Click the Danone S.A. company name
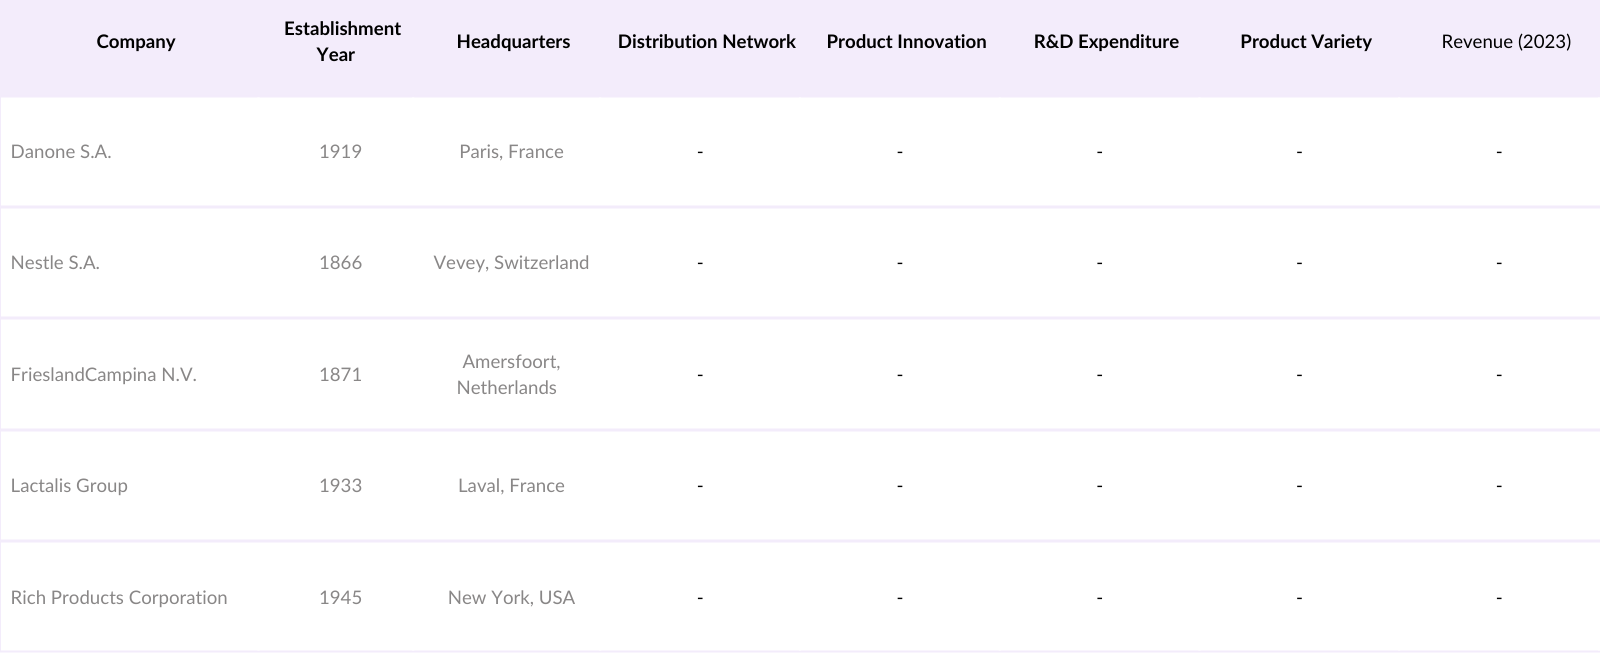Image resolution: width=1600 pixels, height=653 pixels. (61, 152)
